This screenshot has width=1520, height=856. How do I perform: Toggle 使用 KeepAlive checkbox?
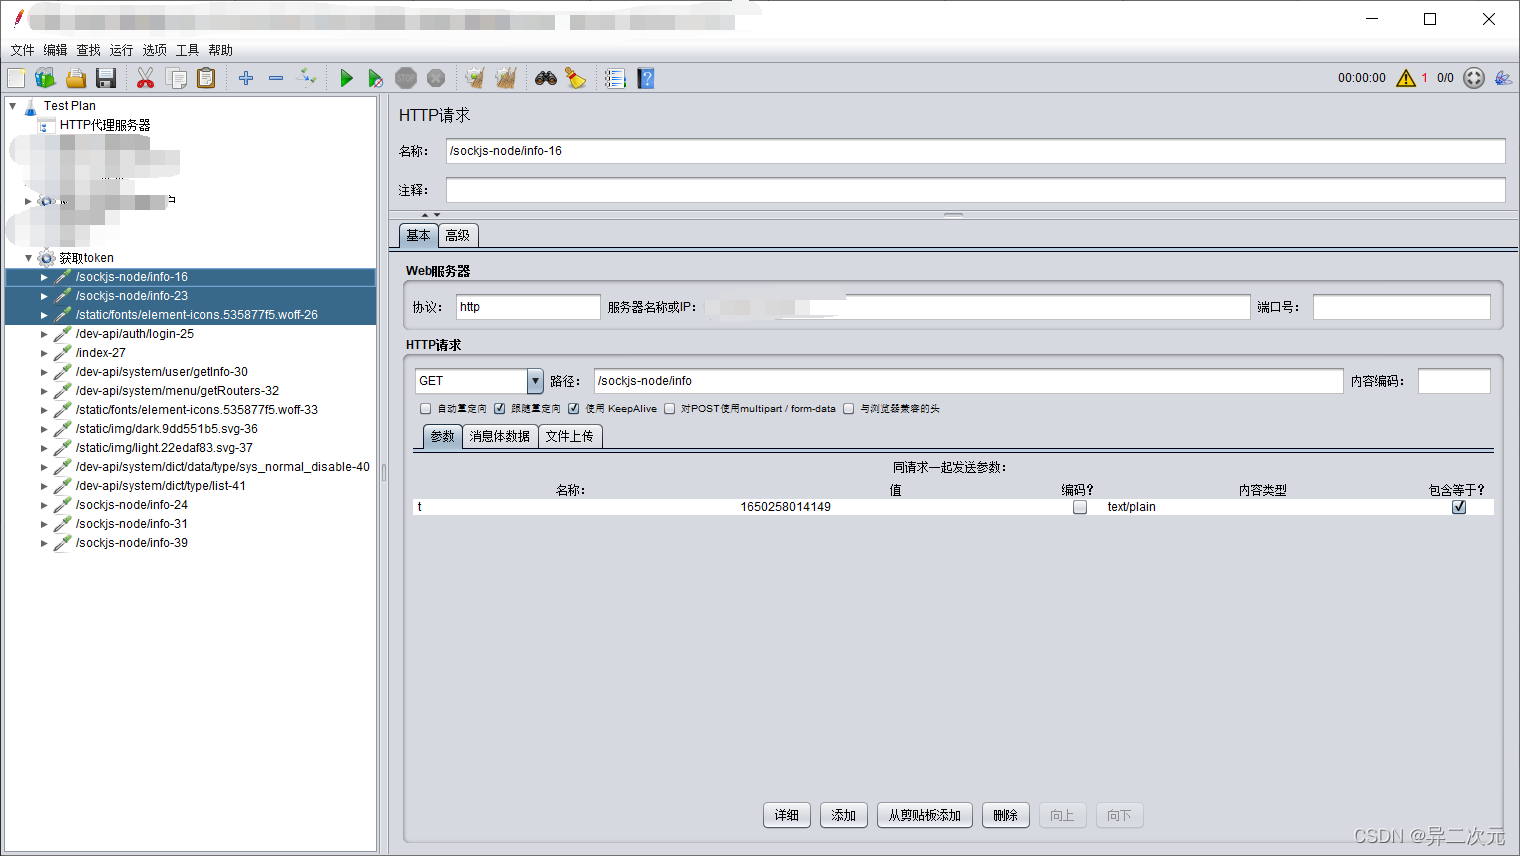coord(574,409)
